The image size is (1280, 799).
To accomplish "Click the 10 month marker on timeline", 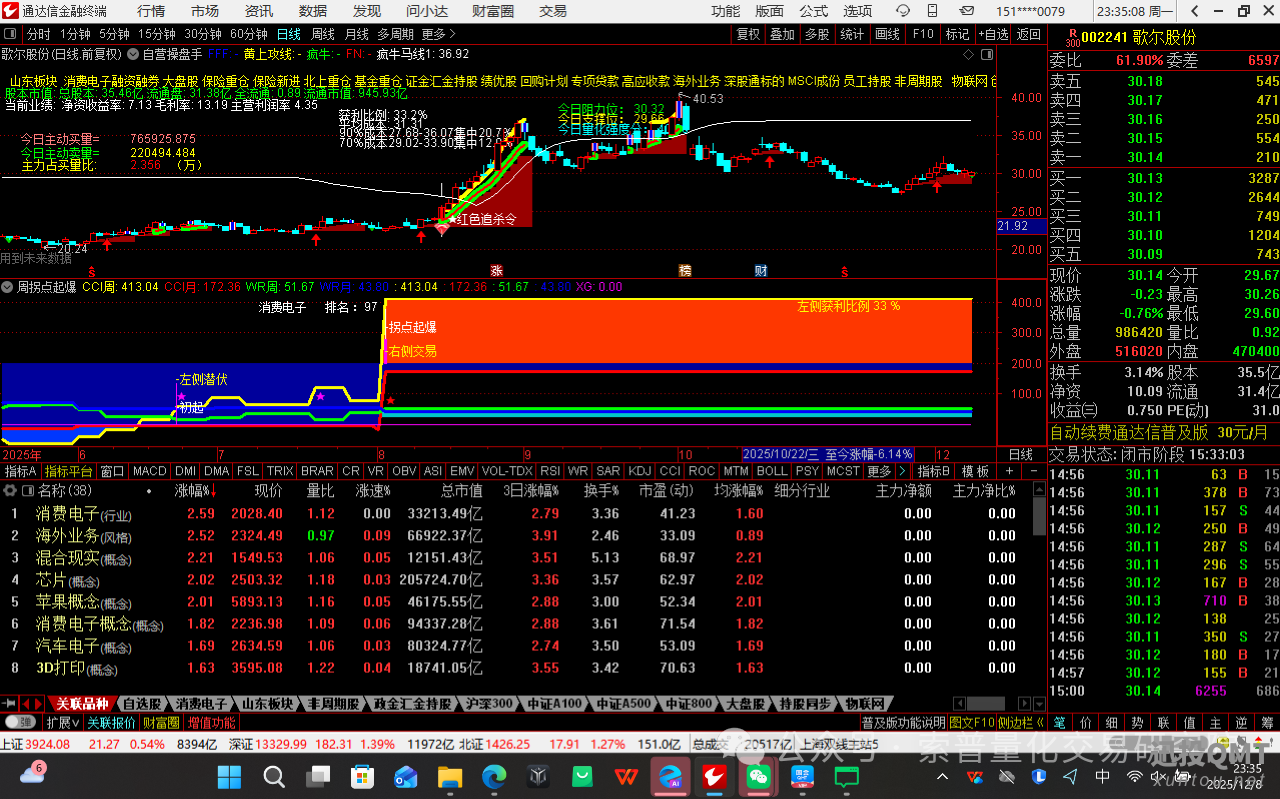I will point(684,454).
